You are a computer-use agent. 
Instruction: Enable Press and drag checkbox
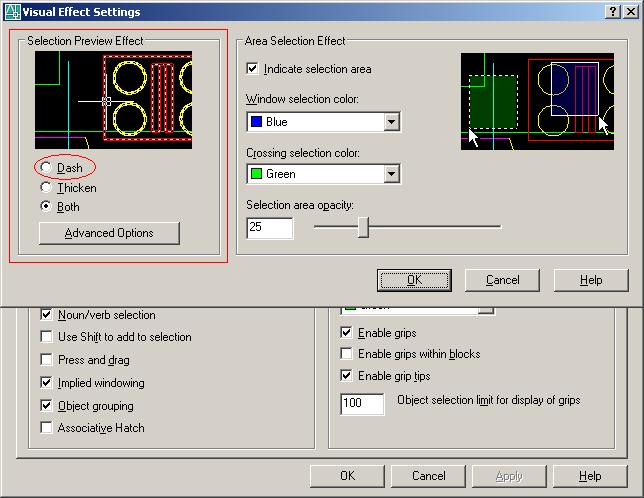pyautogui.click(x=46, y=360)
